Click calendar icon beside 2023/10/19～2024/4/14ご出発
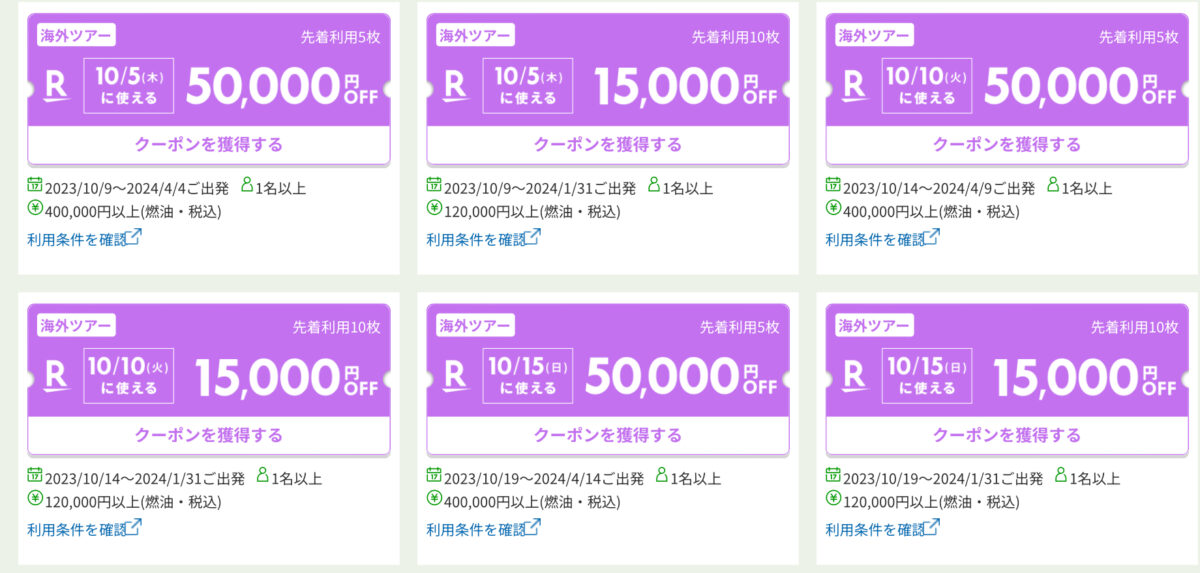Viewport: 1200px width, 573px height. pos(434,476)
